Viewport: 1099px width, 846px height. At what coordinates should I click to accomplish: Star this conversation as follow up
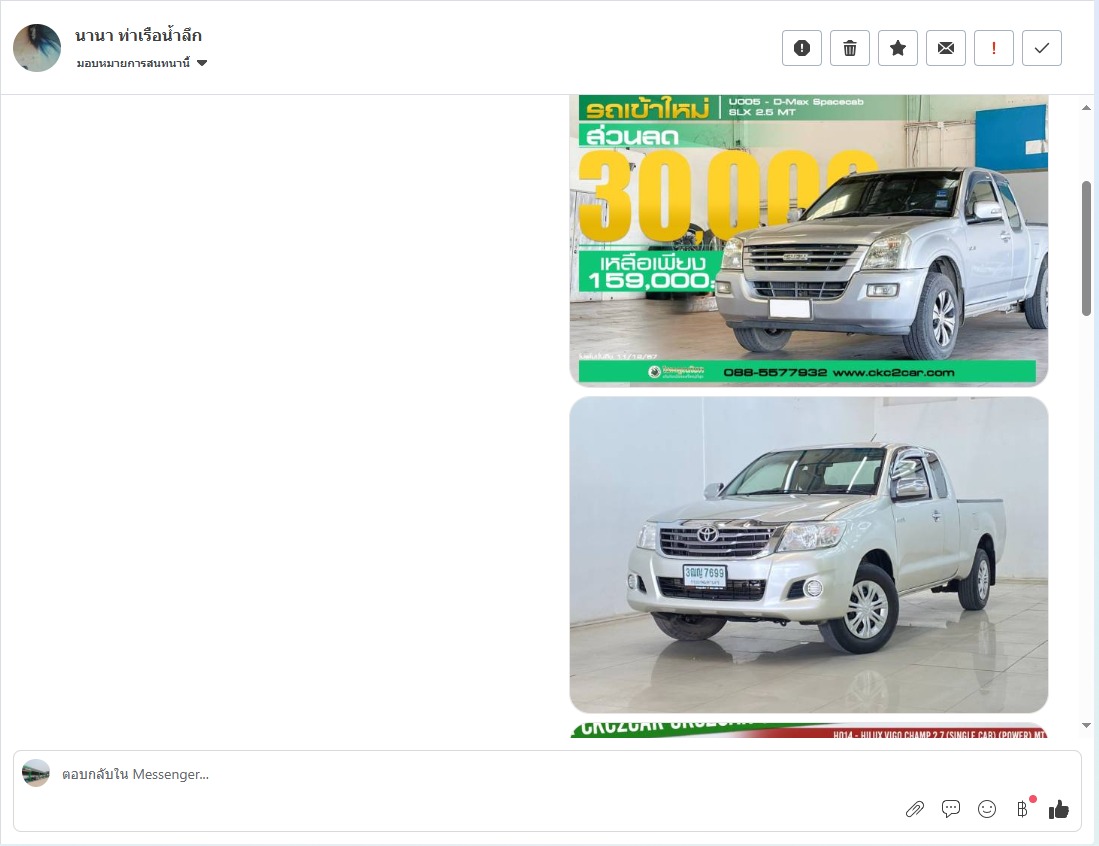click(x=898, y=48)
